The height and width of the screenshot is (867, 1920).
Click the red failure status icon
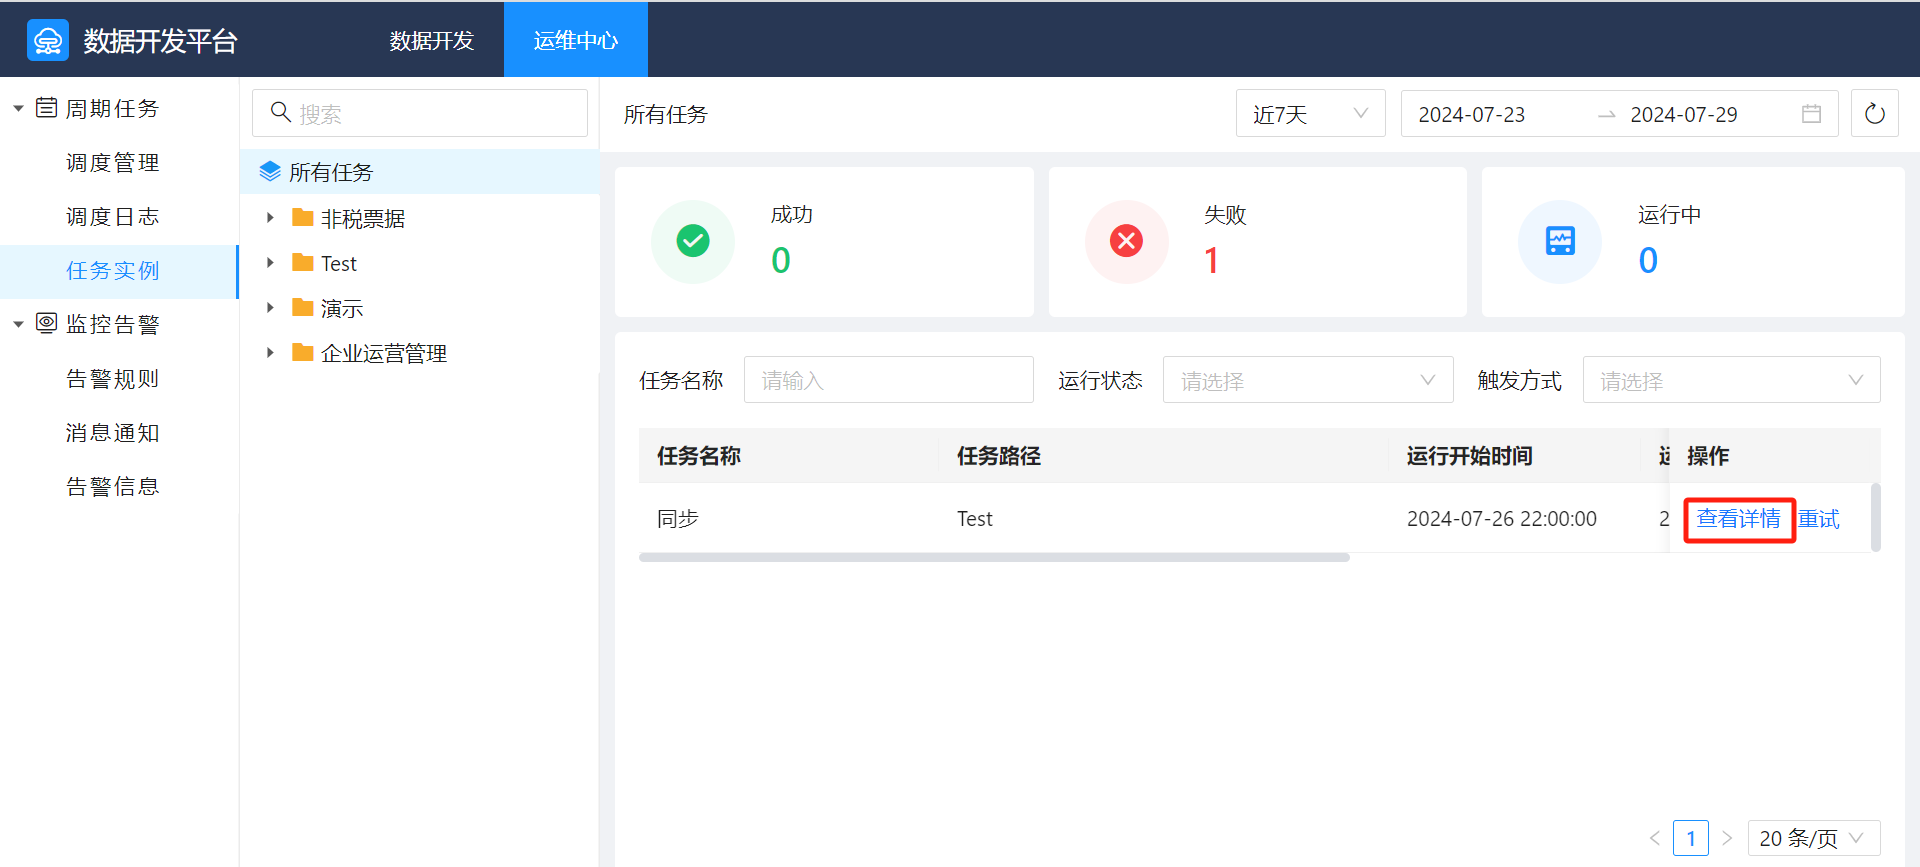(x=1126, y=241)
